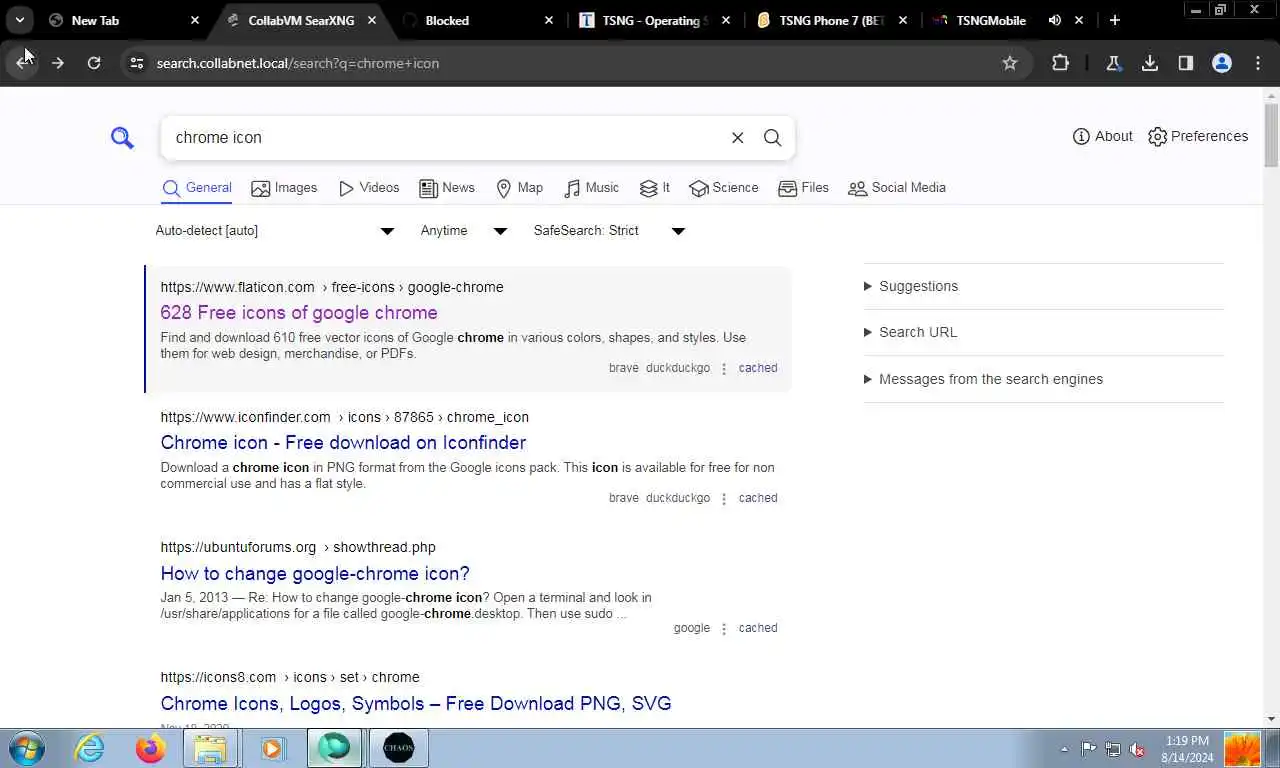Open more options dots on flaticon result
The height and width of the screenshot is (768, 1280).
724,369
